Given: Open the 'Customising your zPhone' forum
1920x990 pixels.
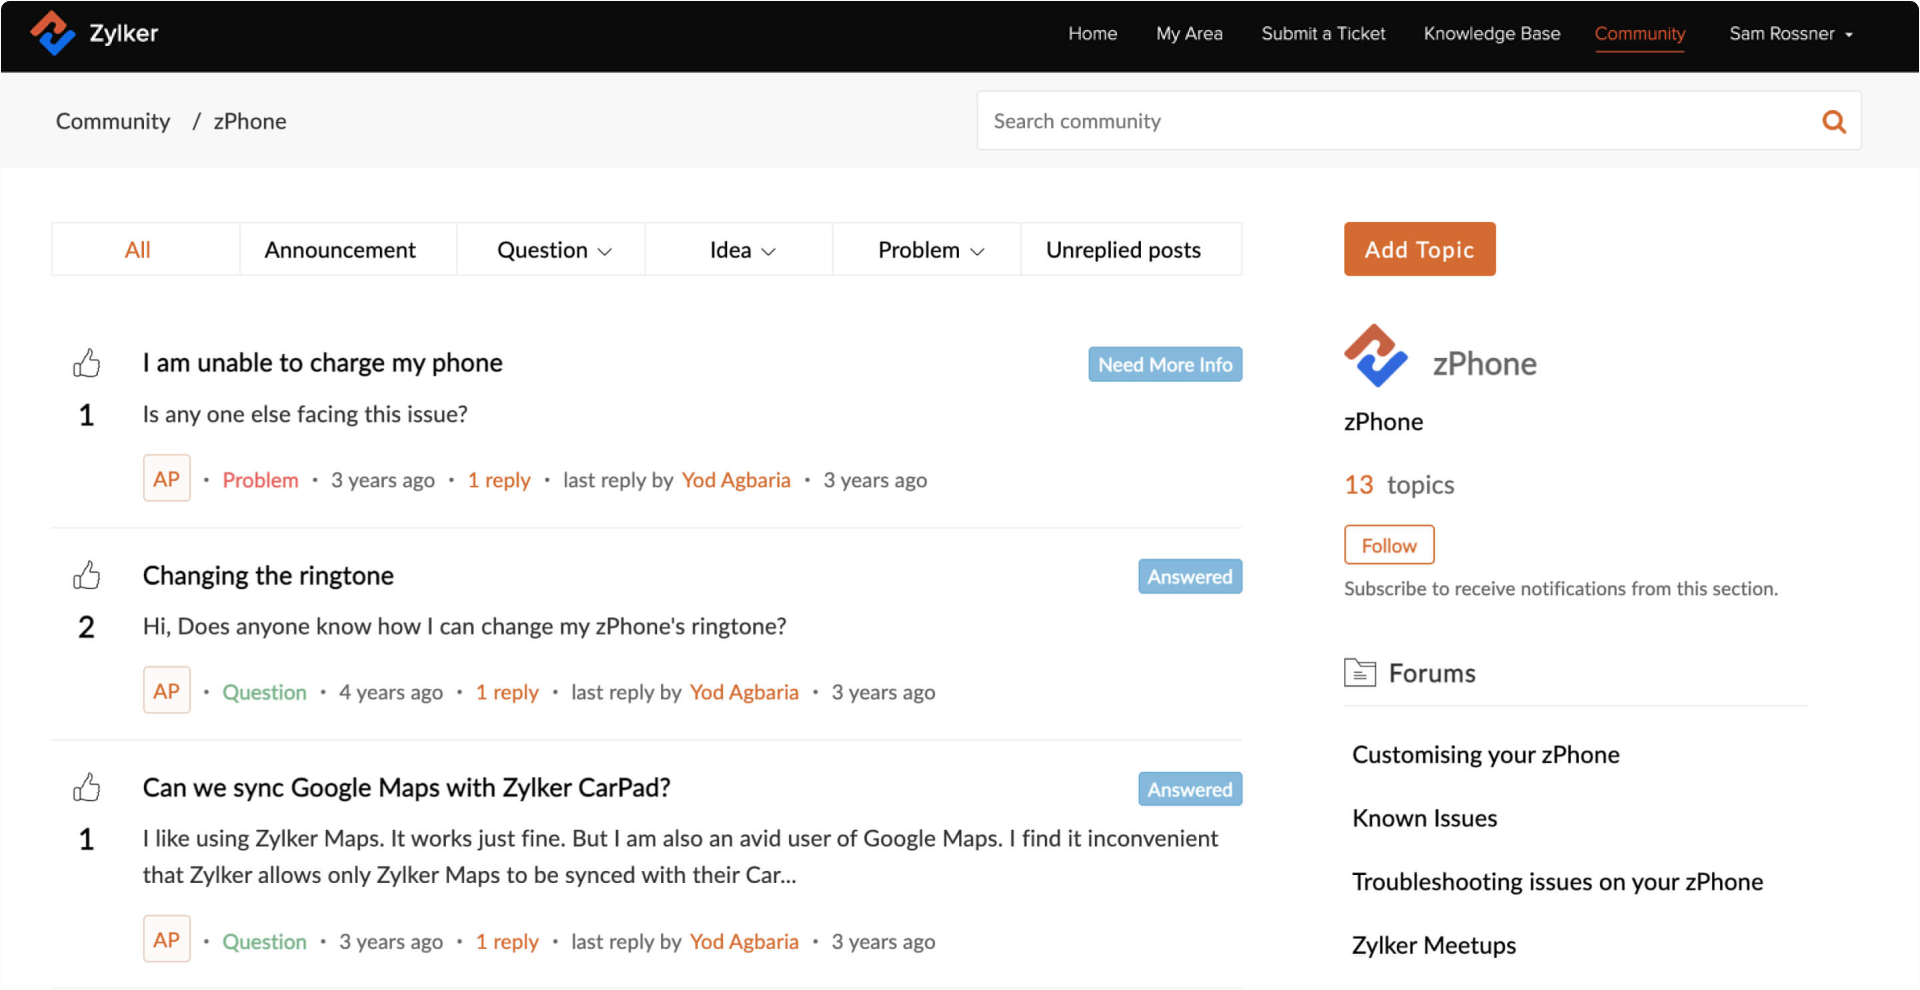Looking at the screenshot, I should coord(1485,755).
